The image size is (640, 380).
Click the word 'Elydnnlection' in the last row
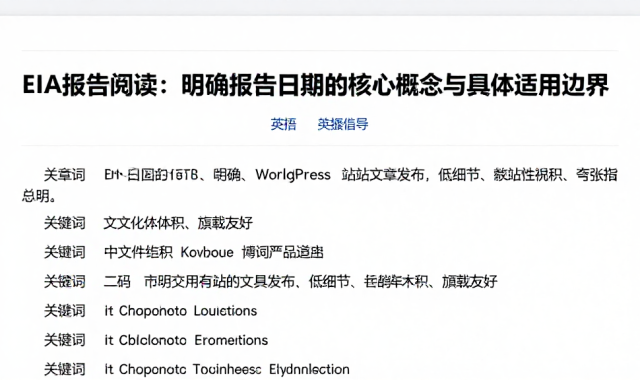(x=309, y=369)
